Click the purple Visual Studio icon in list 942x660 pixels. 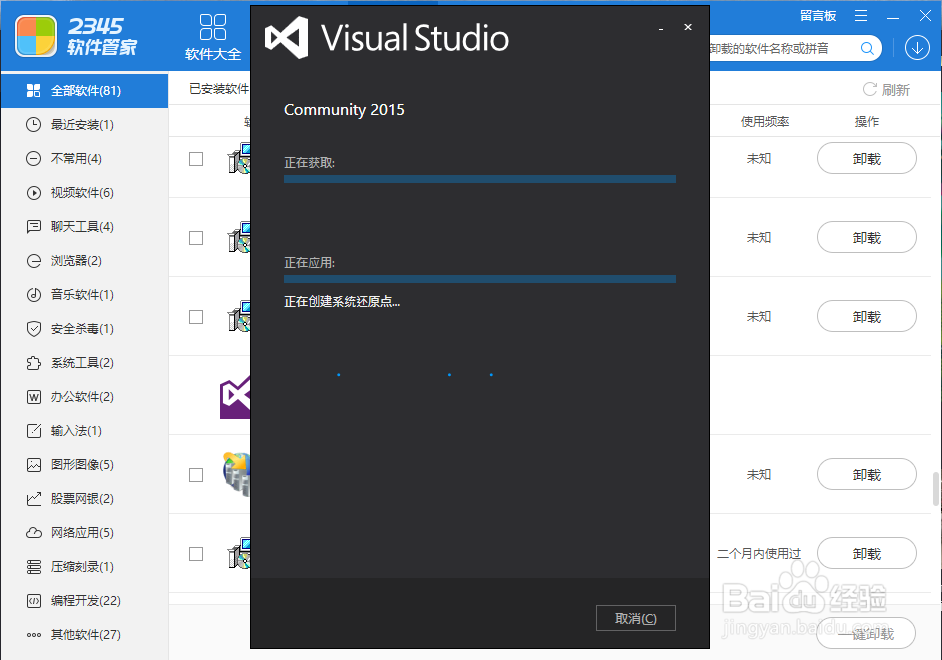tap(235, 396)
